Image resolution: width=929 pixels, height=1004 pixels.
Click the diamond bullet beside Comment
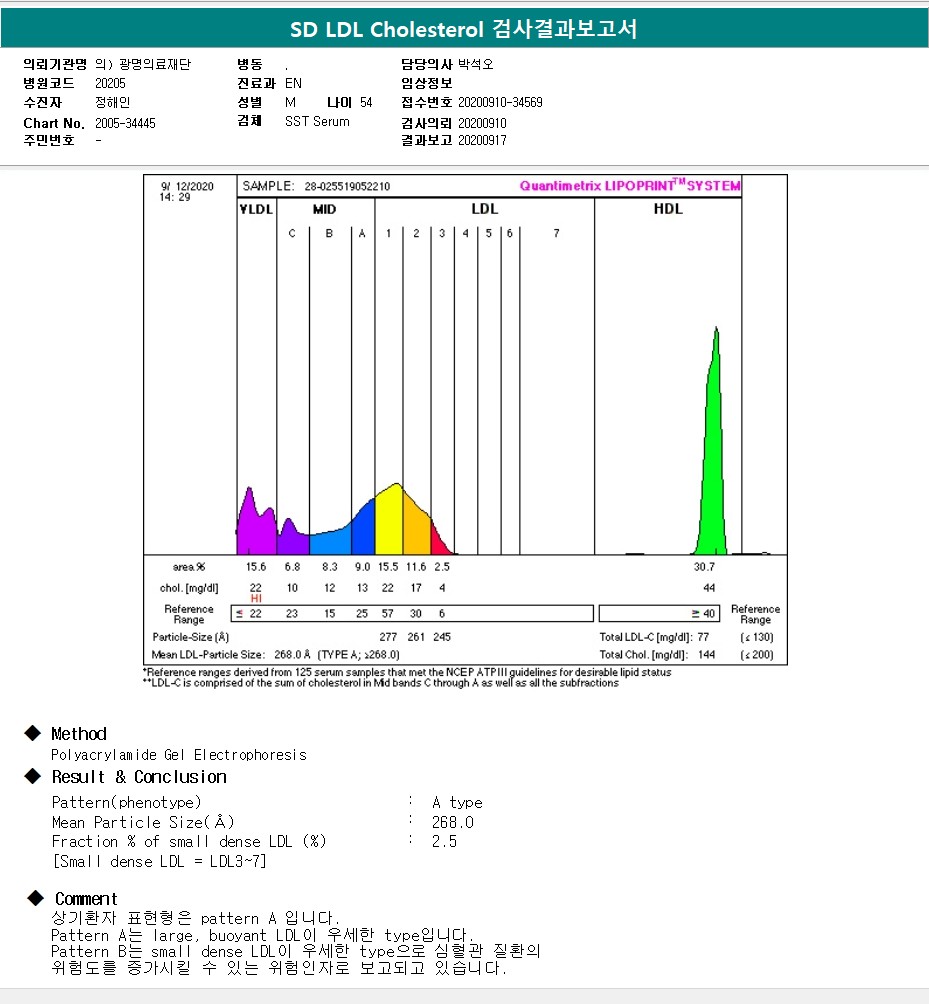(x=35, y=898)
